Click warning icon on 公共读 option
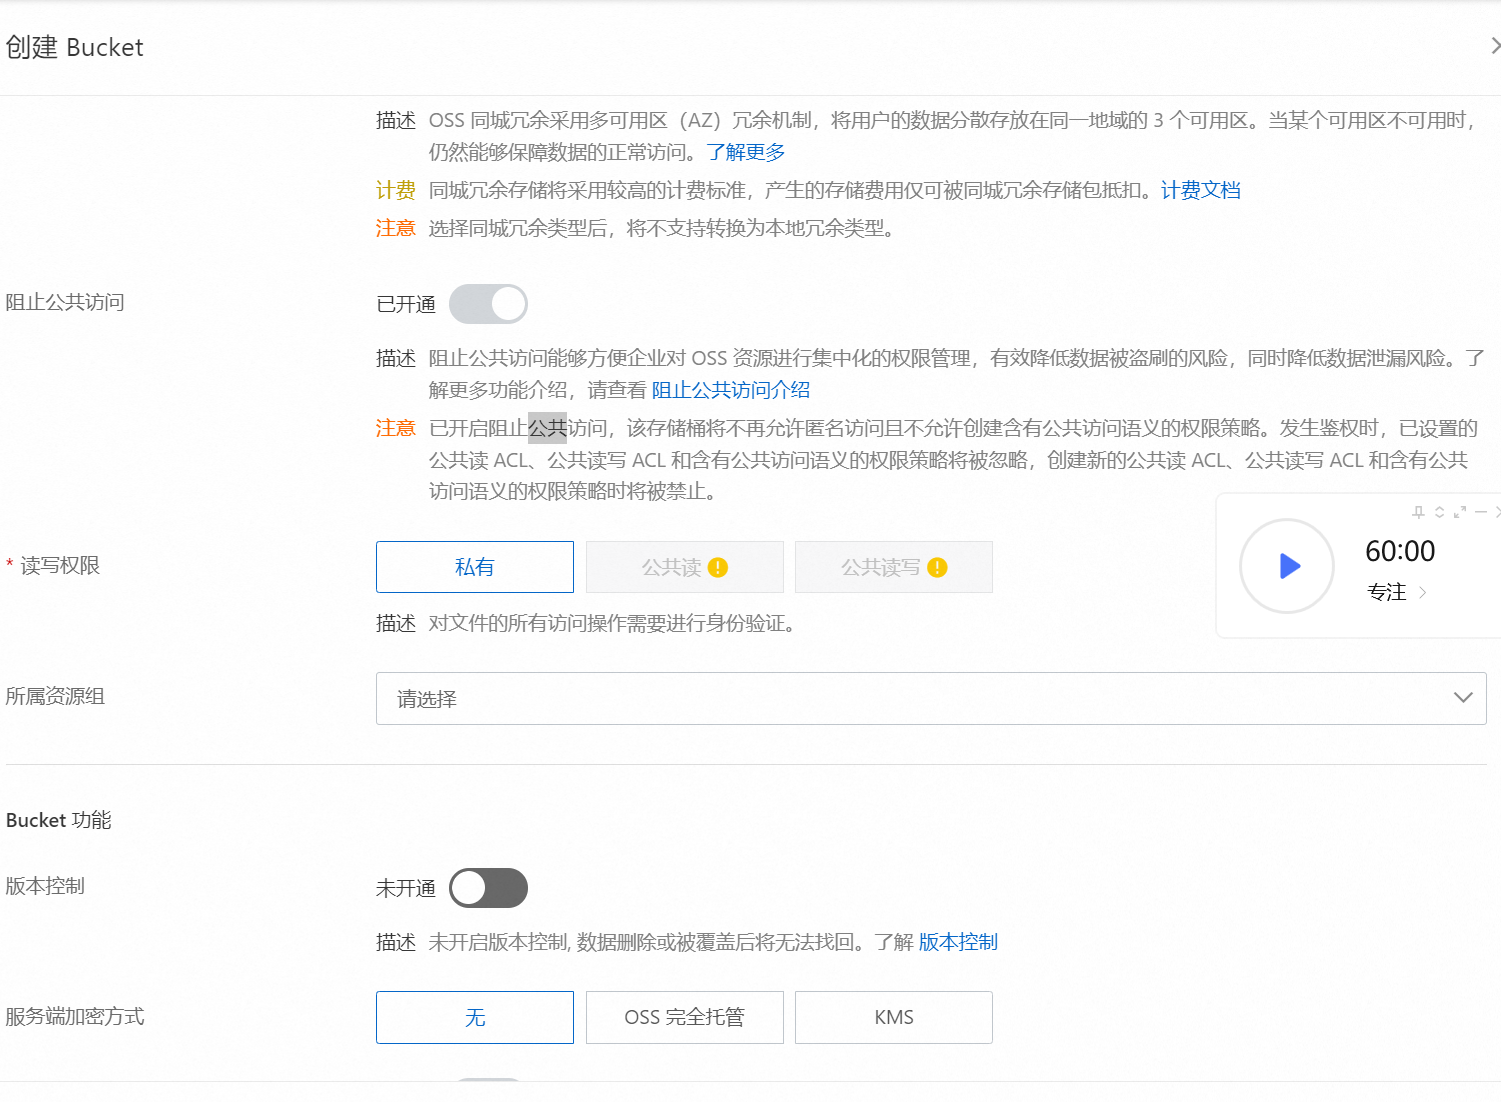This screenshot has height=1102, width=1501. 718,568
